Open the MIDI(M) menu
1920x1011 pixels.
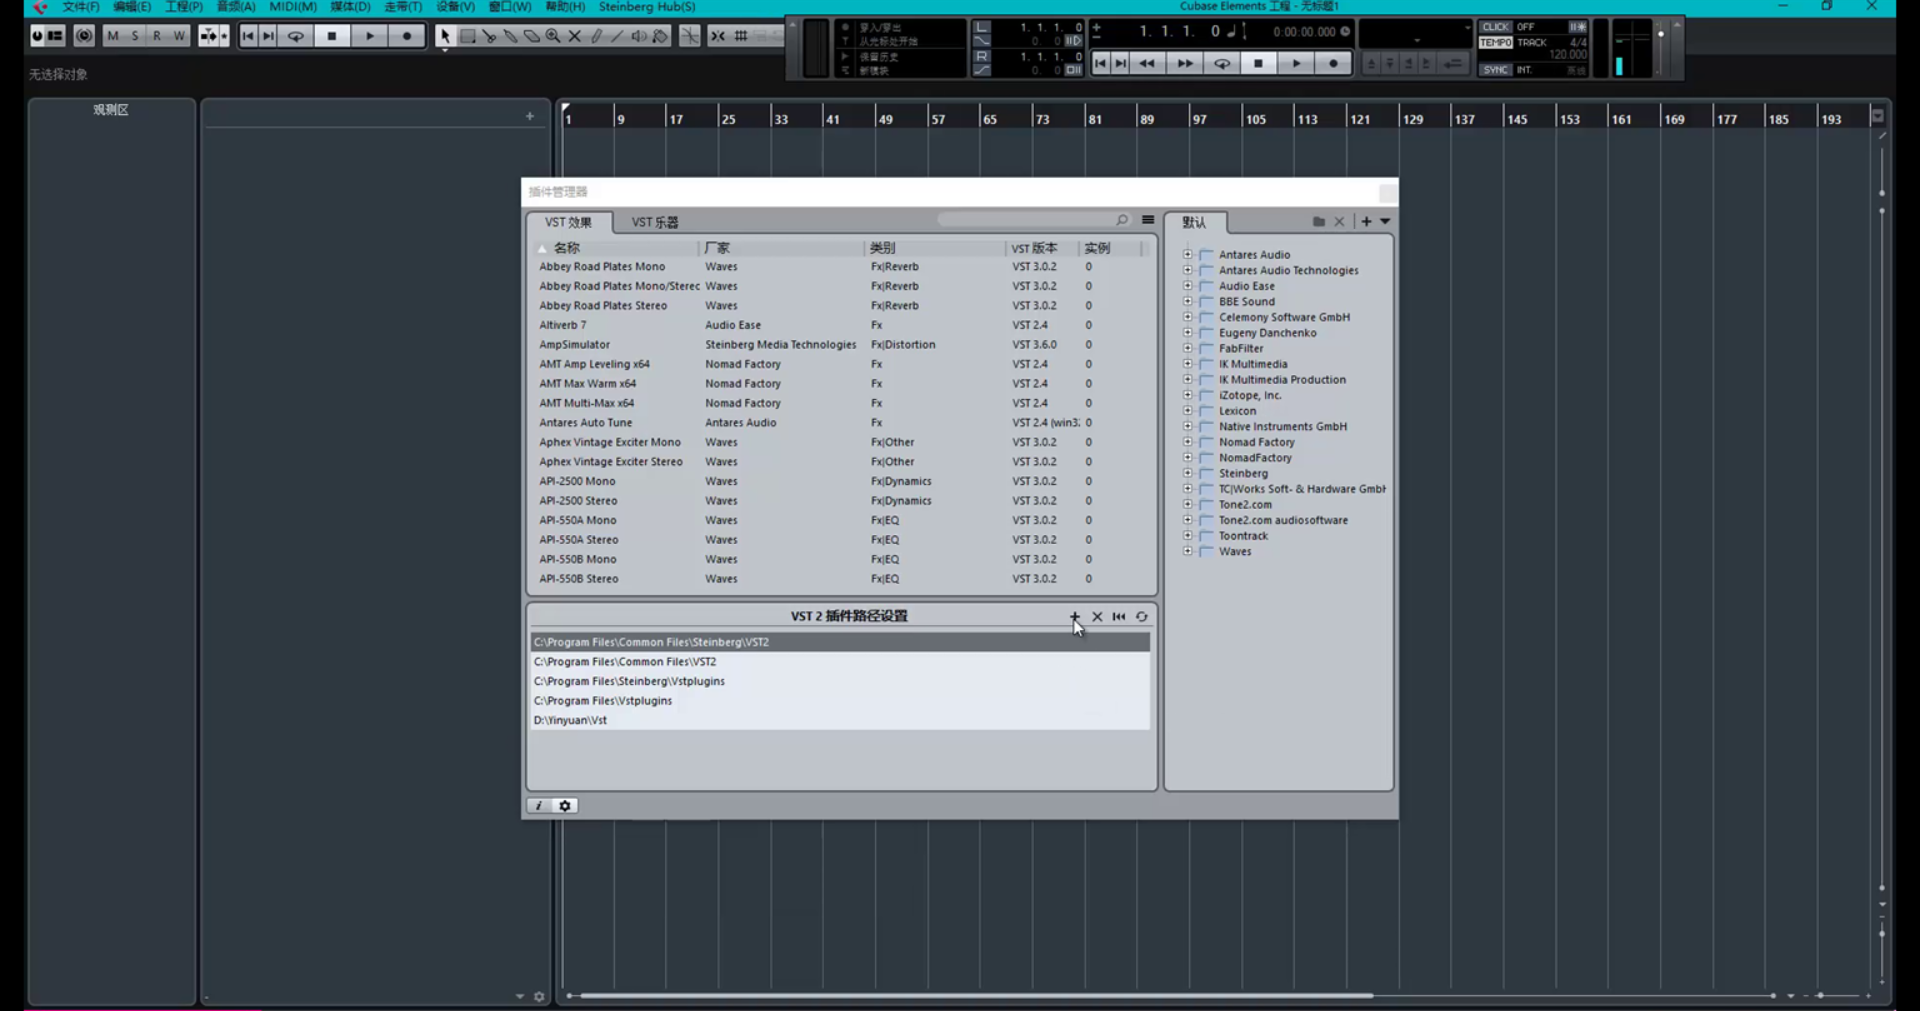[x=293, y=7]
